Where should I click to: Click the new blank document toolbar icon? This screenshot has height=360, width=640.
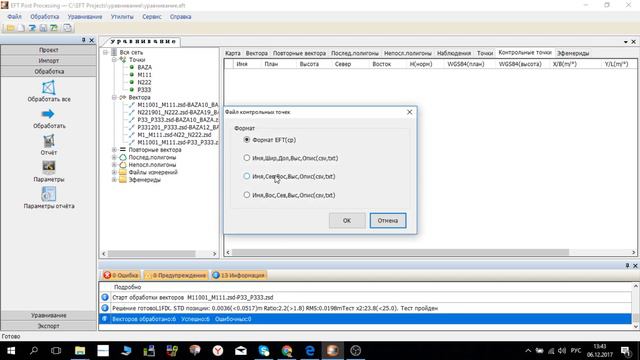[21, 28]
